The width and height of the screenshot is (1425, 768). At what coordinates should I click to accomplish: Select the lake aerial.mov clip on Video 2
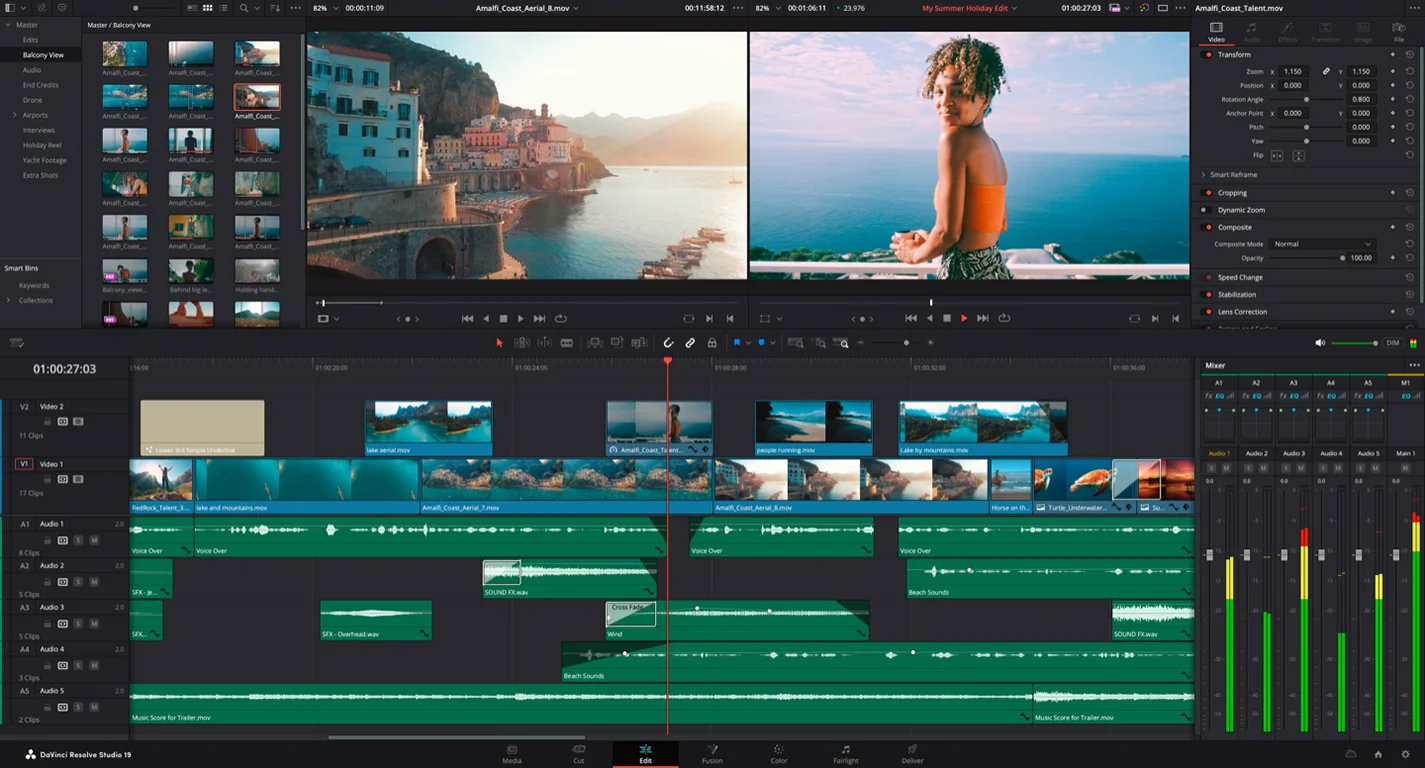[x=428, y=425]
